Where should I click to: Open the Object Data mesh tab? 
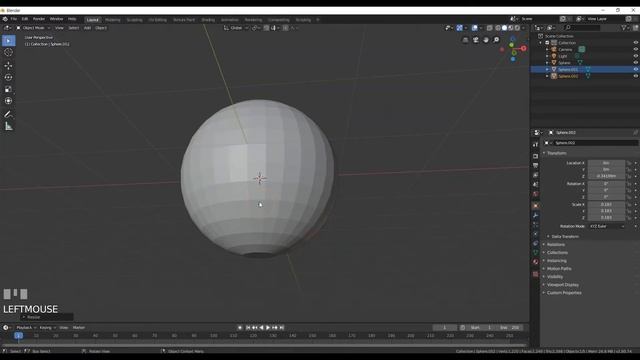(536, 253)
